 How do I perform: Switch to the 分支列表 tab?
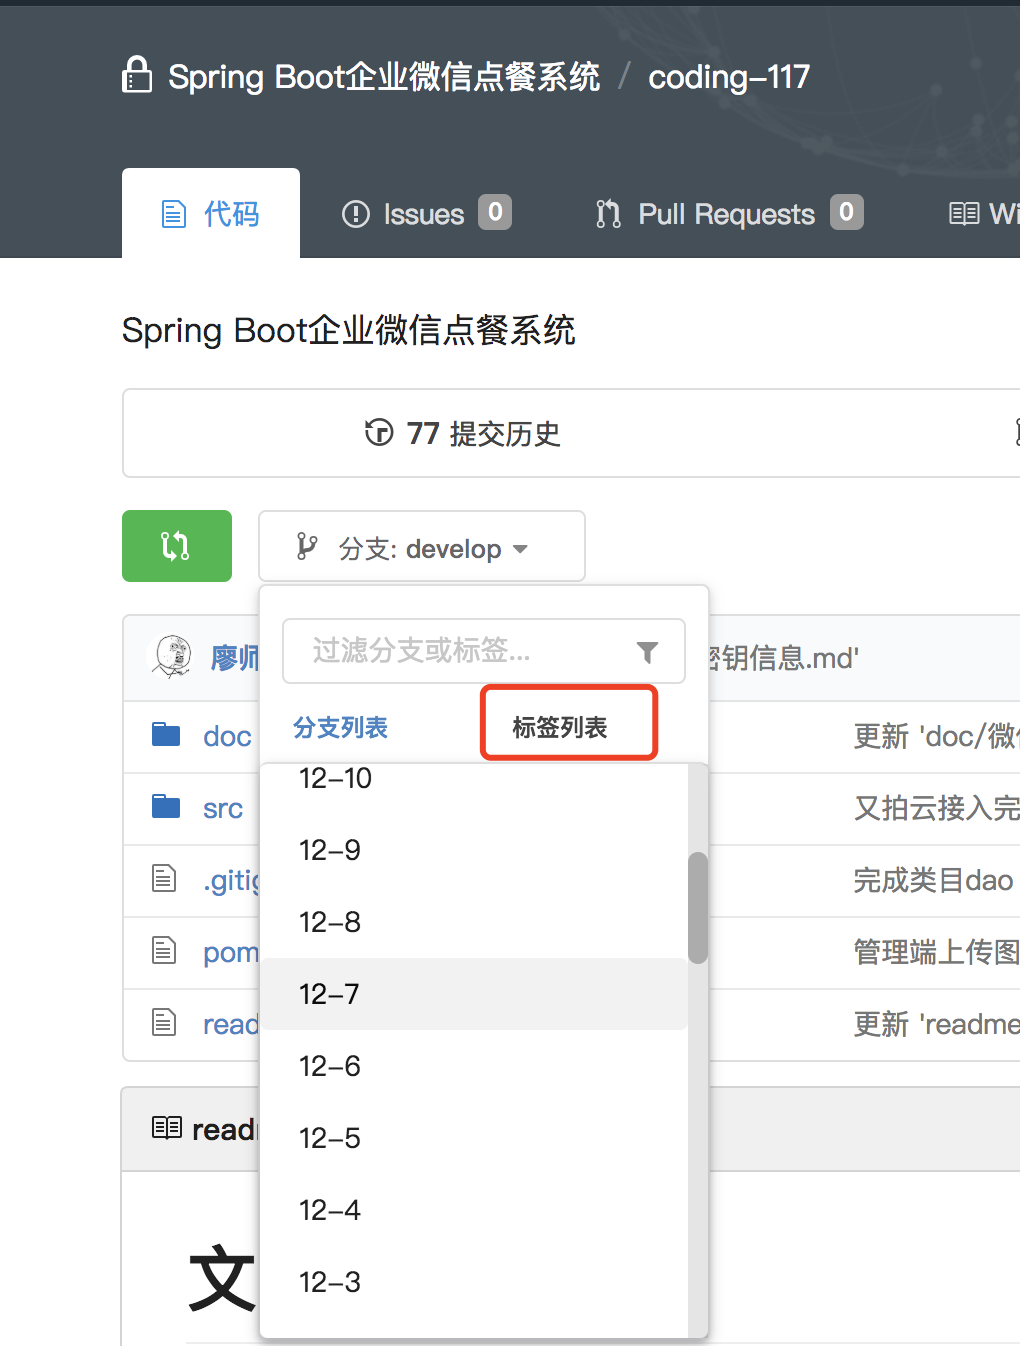click(x=340, y=727)
